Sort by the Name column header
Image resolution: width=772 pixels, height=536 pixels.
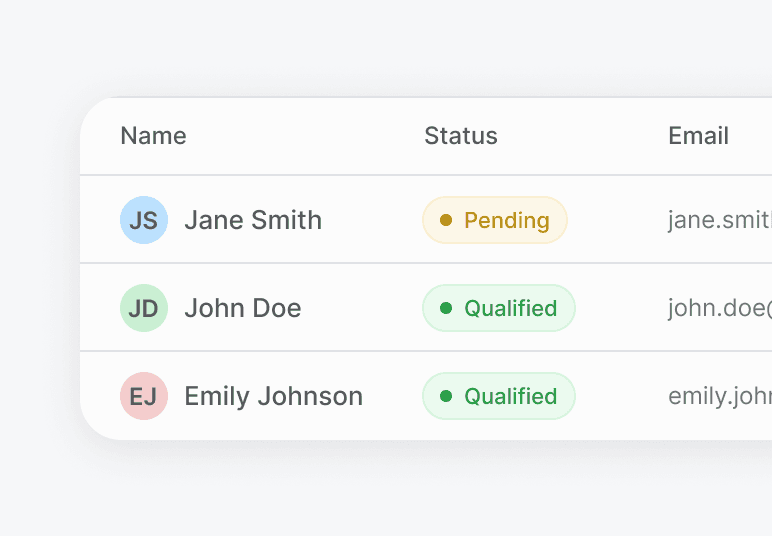click(154, 136)
